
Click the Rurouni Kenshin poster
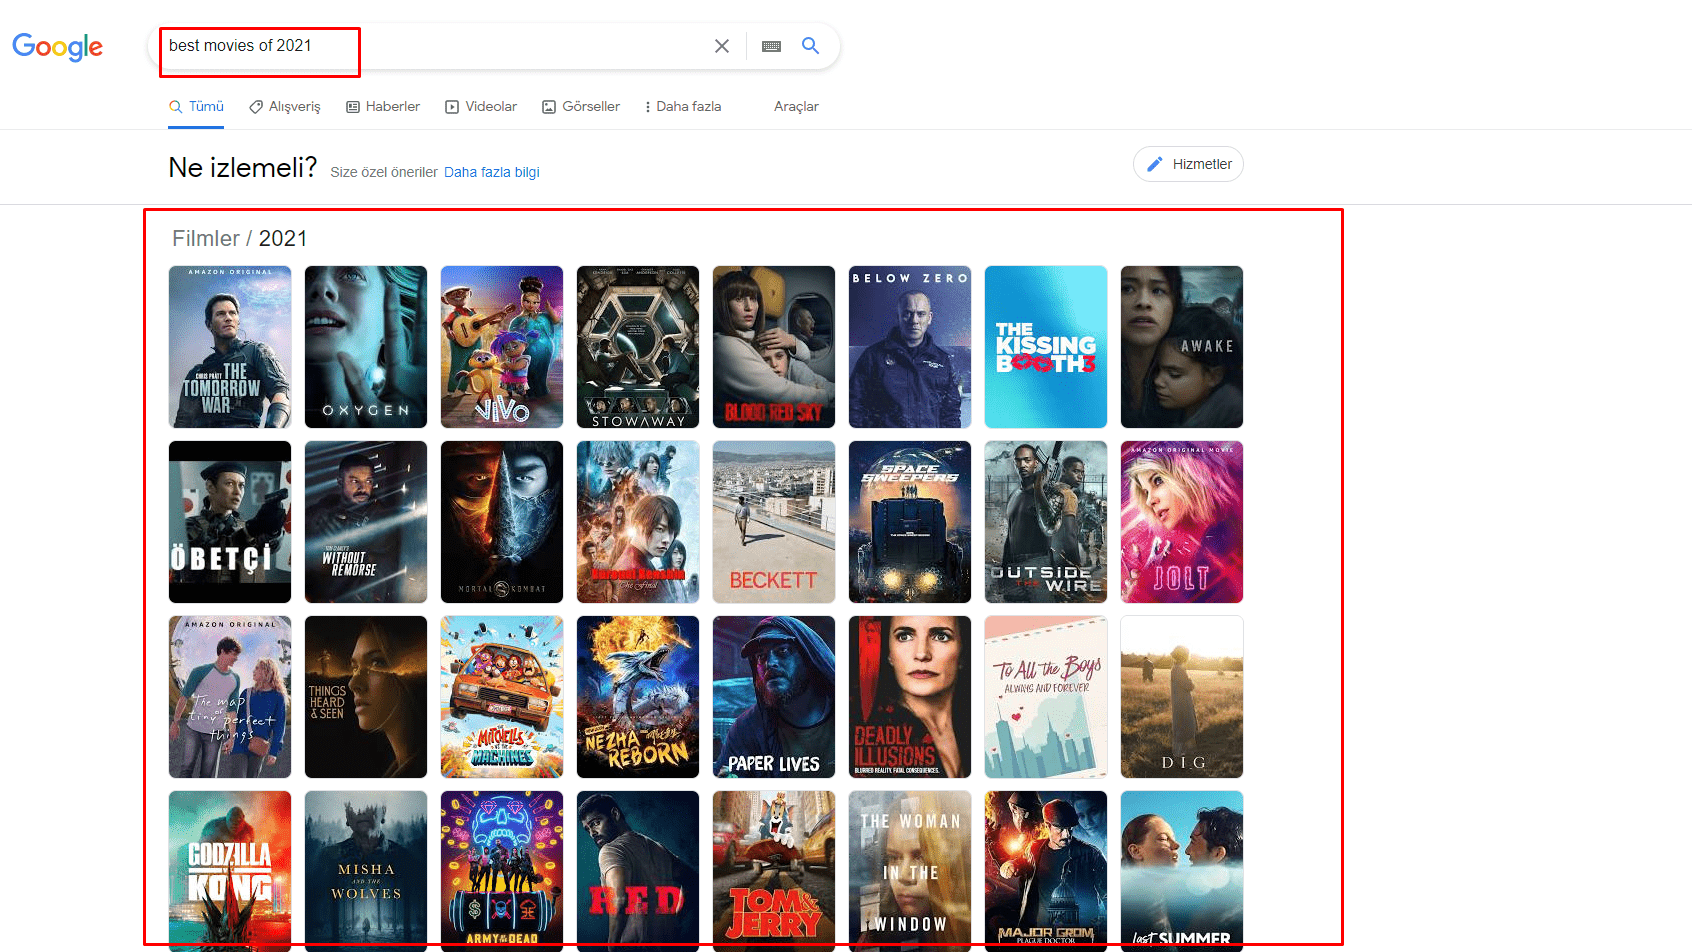click(638, 522)
